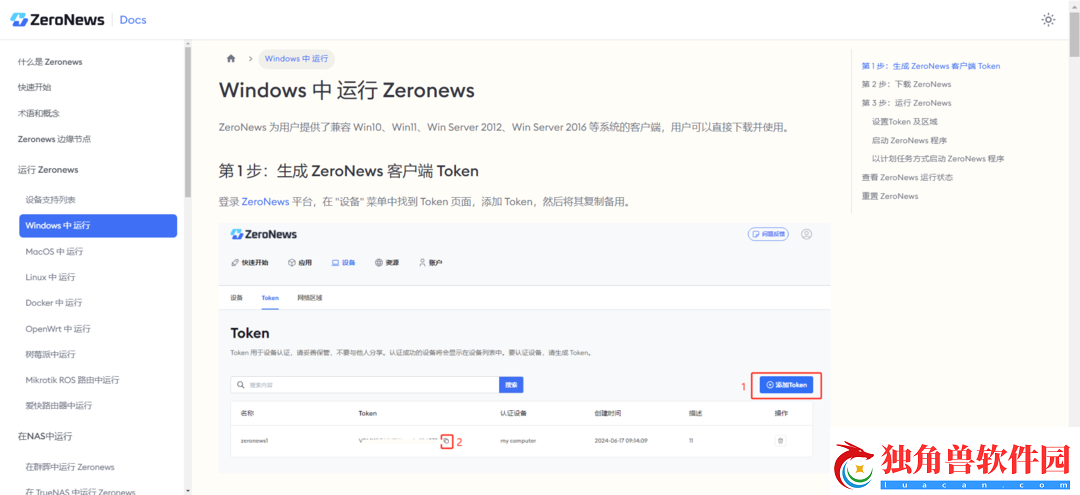The width and height of the screenshot is (1080, 495).
Task: Open Zeronews 边缘节点 sidebar page
Action: 54,139
